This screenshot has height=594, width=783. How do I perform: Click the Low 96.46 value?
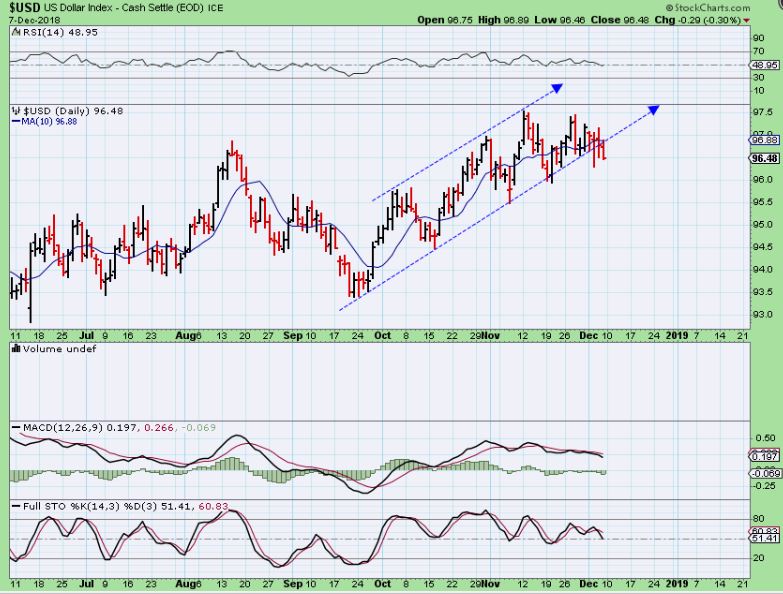(x=560, y=20)
